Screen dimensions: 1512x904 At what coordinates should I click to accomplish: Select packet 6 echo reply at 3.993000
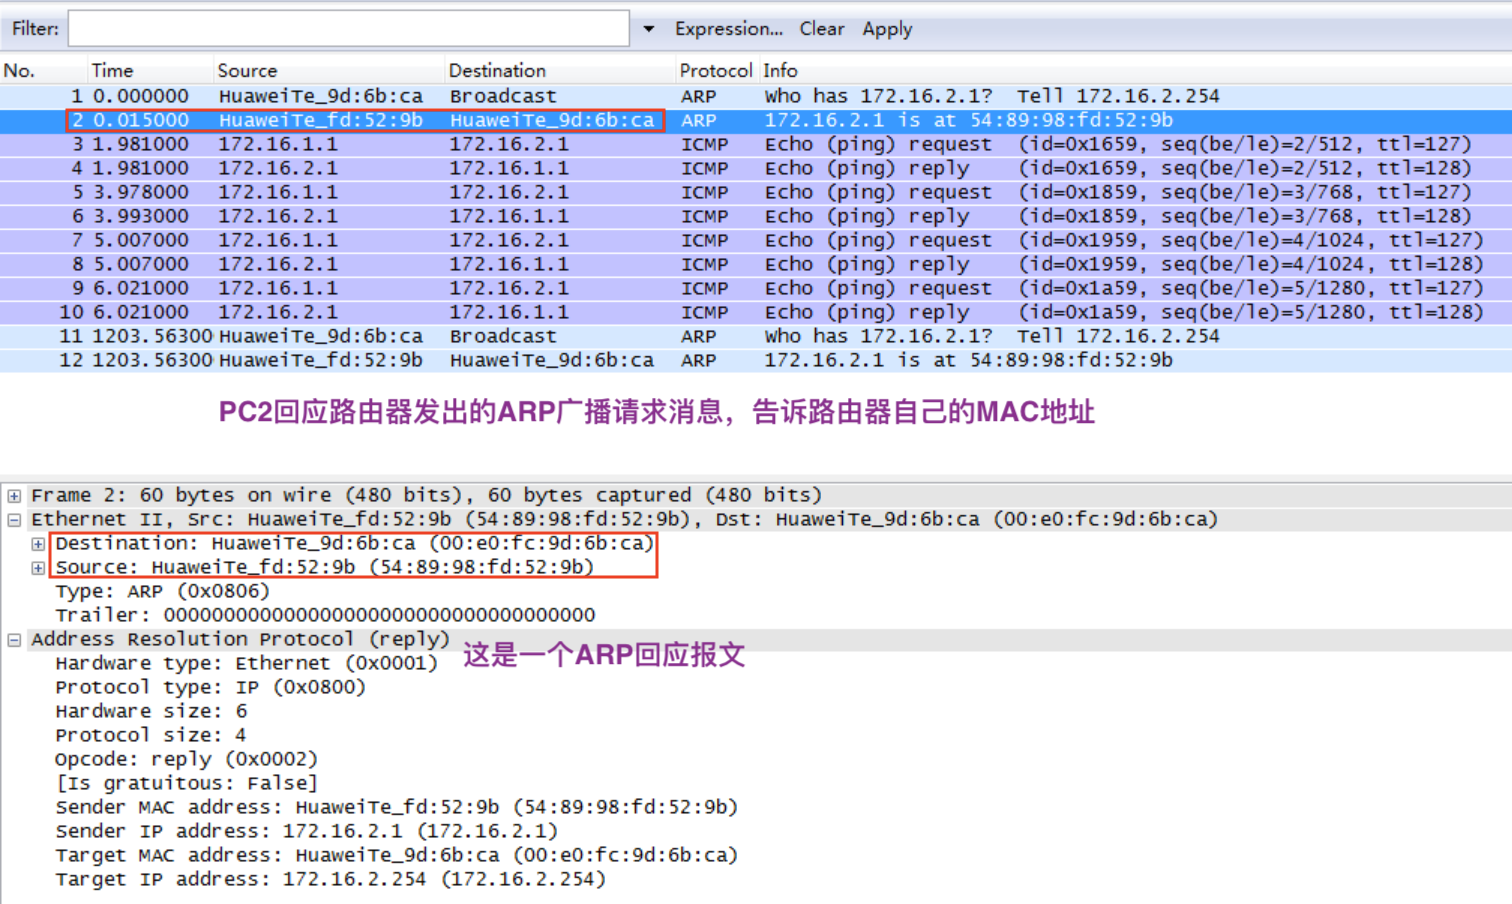pyautogui.click(x=756, y=216)
